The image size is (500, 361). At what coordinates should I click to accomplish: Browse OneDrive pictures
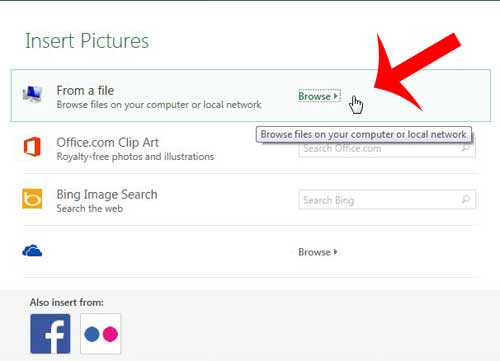click(x=318, y=252)
